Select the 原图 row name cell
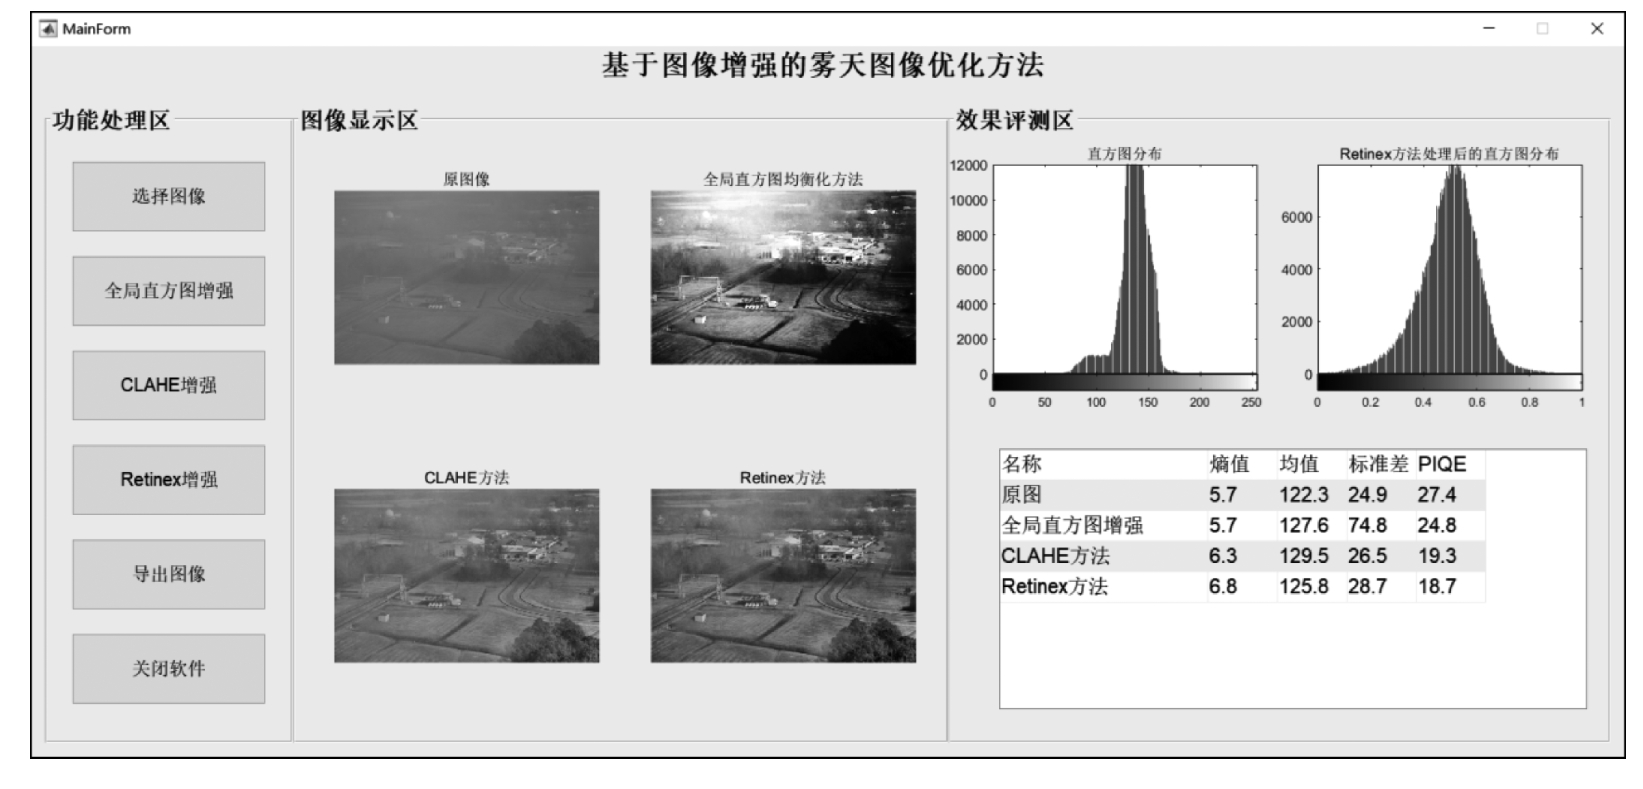 tap(1103, 495)
